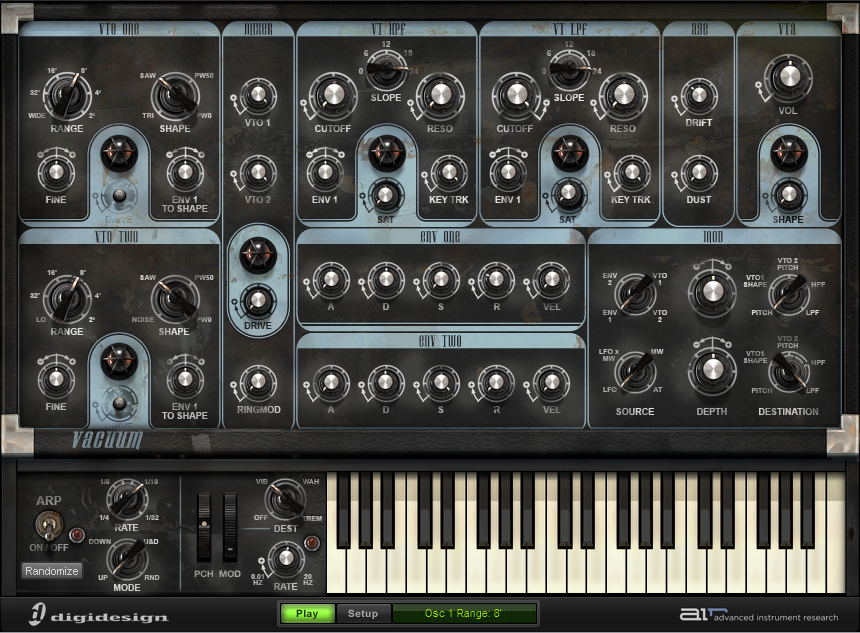The width and height of the screenshot is (860, 633).
Task: Click the mixer VTO 2 level knob
Action: (258, 172)
